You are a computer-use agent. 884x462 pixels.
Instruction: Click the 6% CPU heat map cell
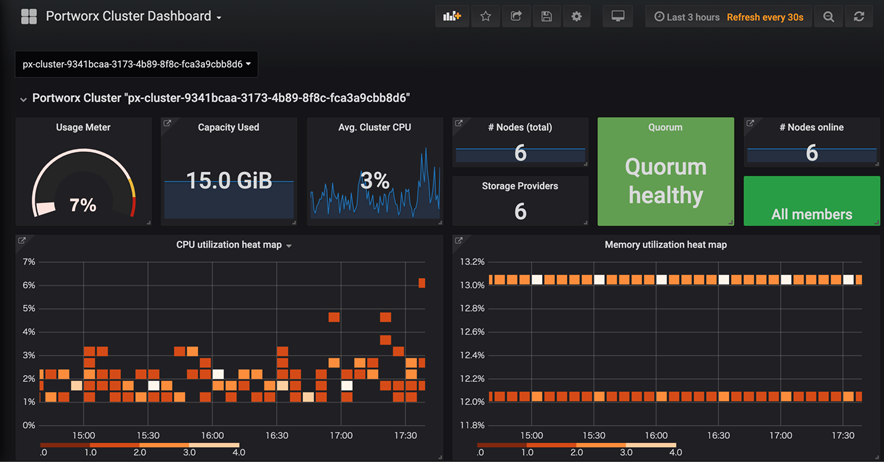[x=422, y=283]
